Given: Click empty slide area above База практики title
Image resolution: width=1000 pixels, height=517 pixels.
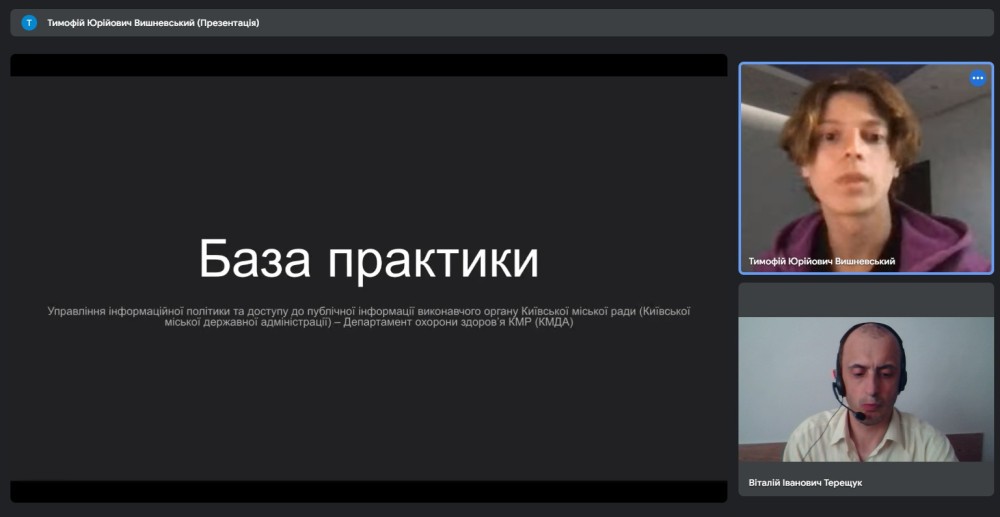Looking at the screenshot, I should pyautogui.click(x=368, y=150).
